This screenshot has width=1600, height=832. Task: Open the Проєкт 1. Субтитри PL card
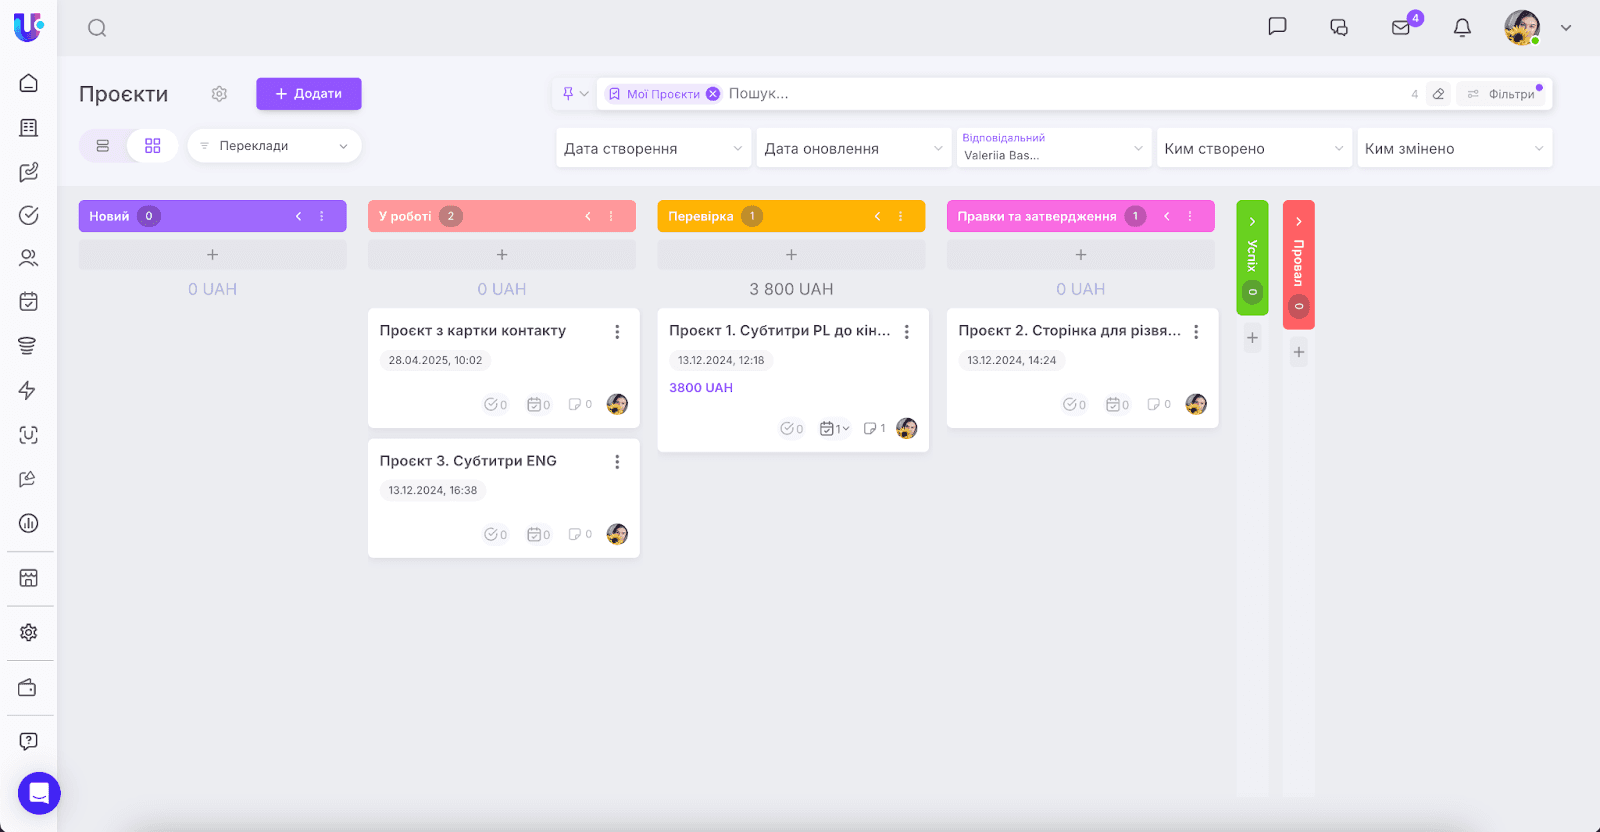point(780,331)
